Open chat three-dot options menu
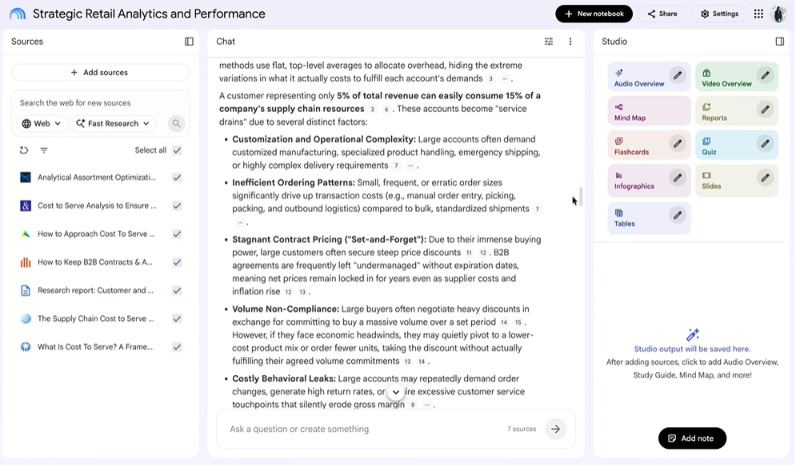 [570, 42]
